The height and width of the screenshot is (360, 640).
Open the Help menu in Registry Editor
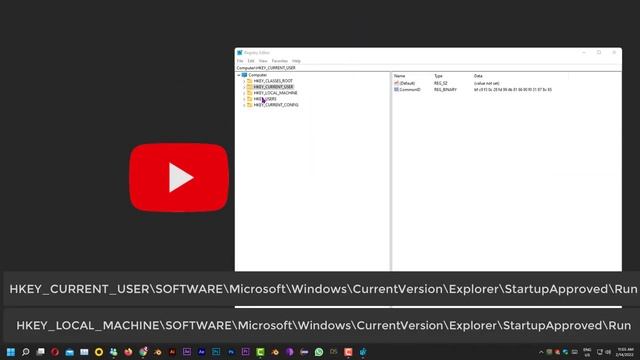296,61
